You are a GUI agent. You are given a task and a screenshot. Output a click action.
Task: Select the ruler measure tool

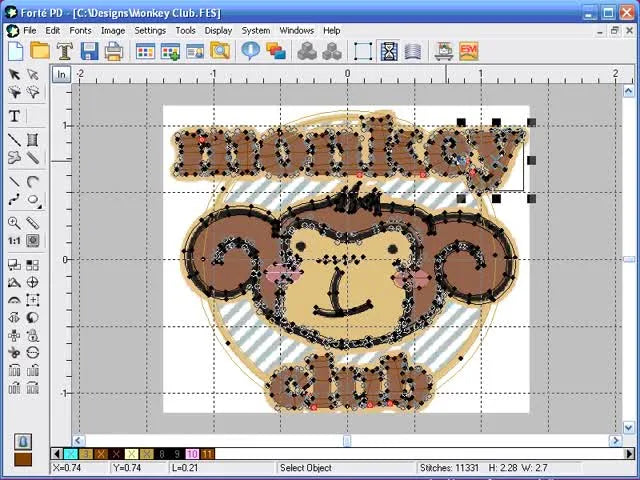click(x=33, y=223)
